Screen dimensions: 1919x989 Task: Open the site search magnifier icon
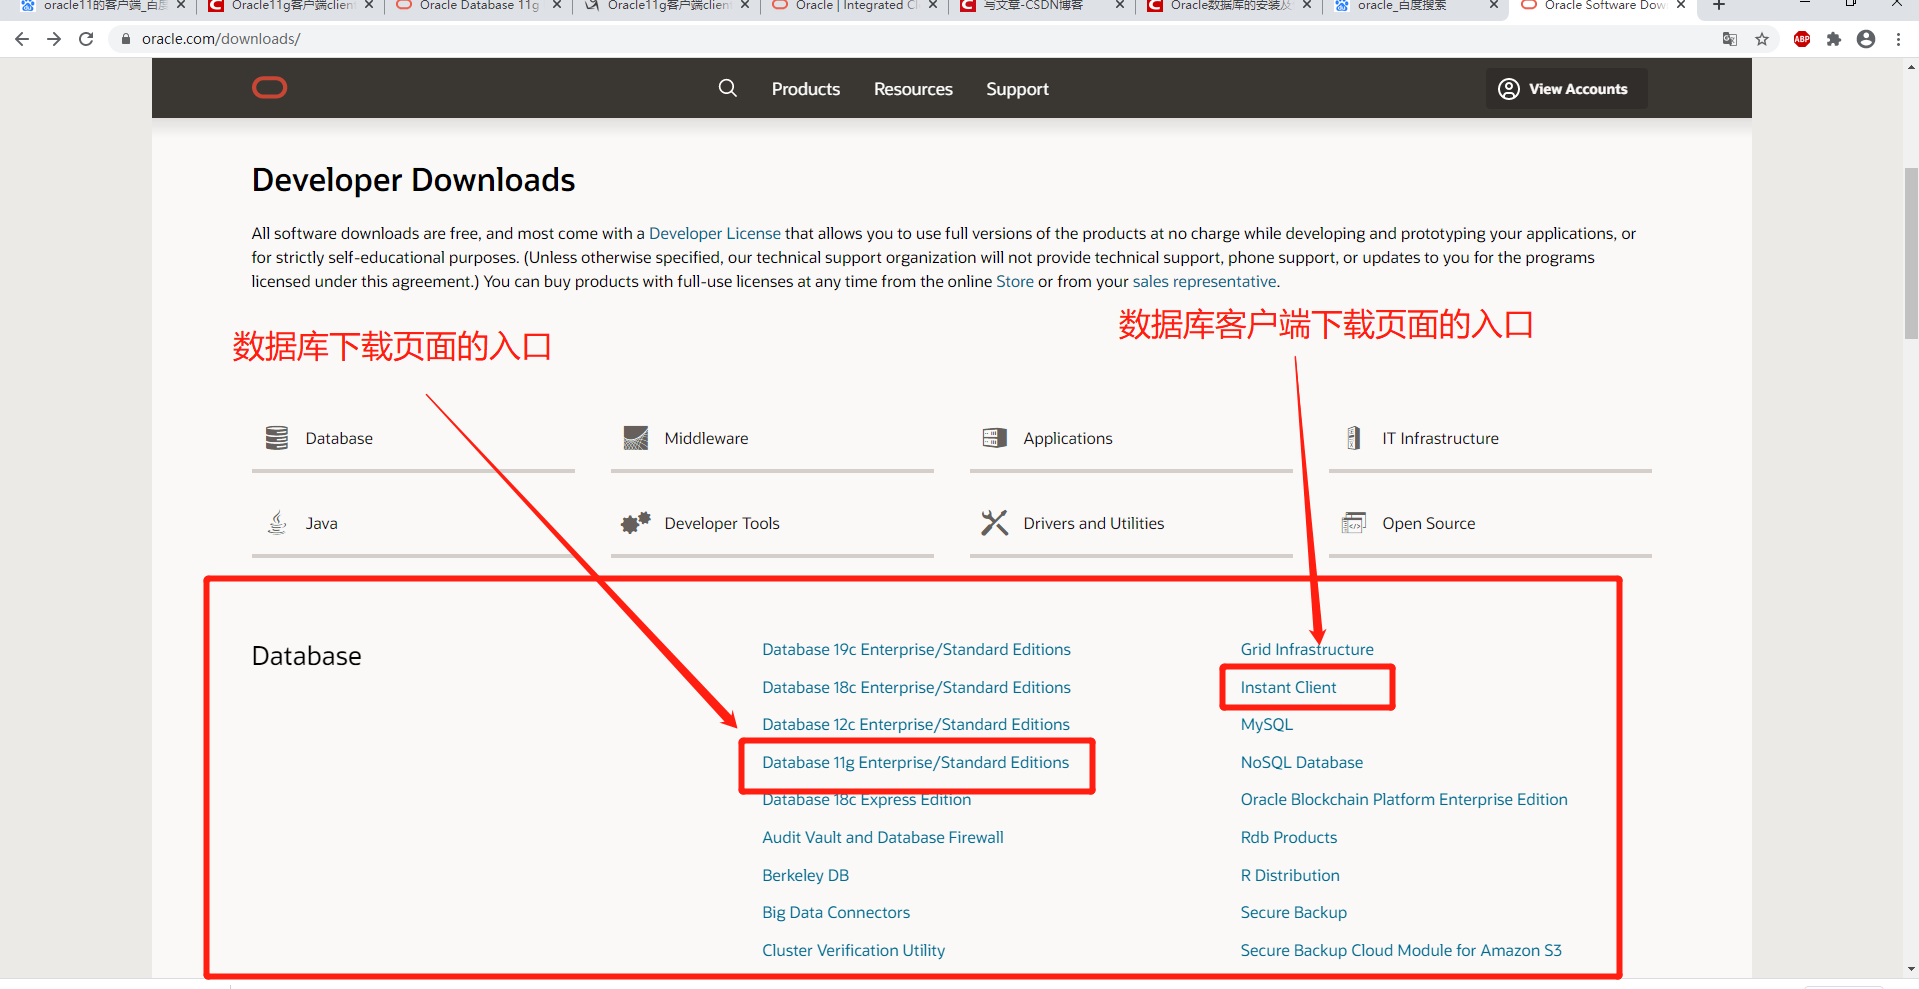point(728,88)
